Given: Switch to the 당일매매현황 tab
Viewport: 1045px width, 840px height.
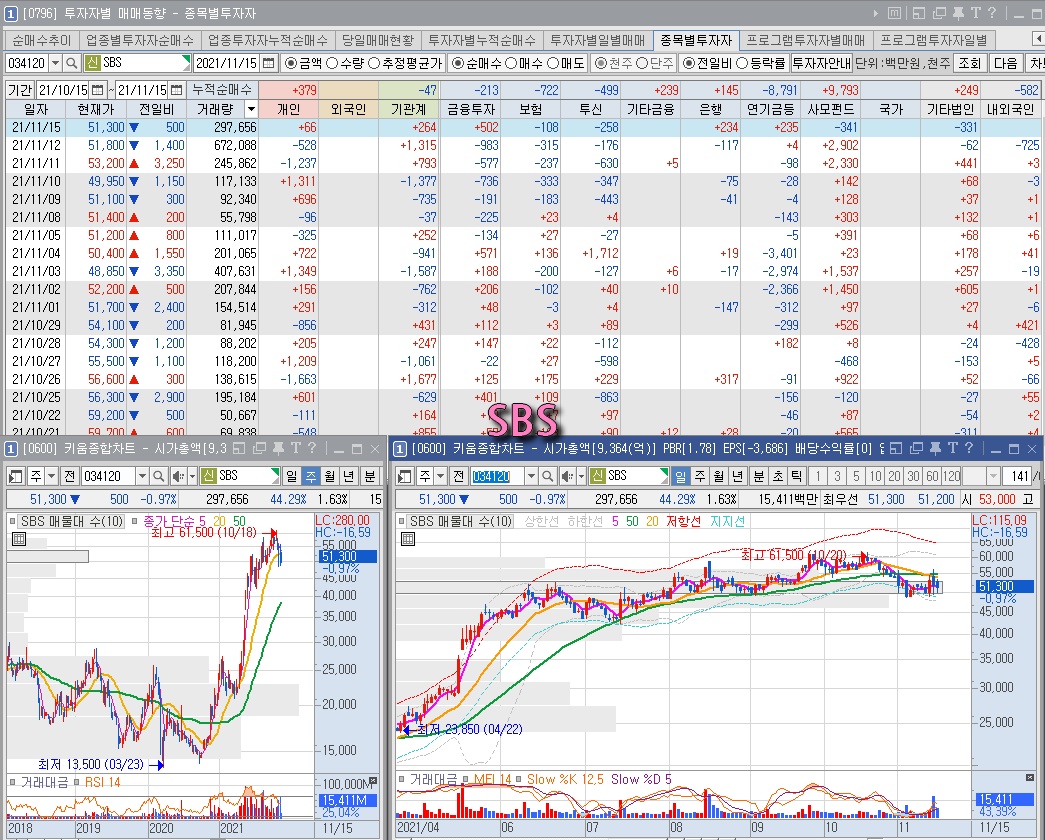Looking at the screenshot, I should [378, 40].
